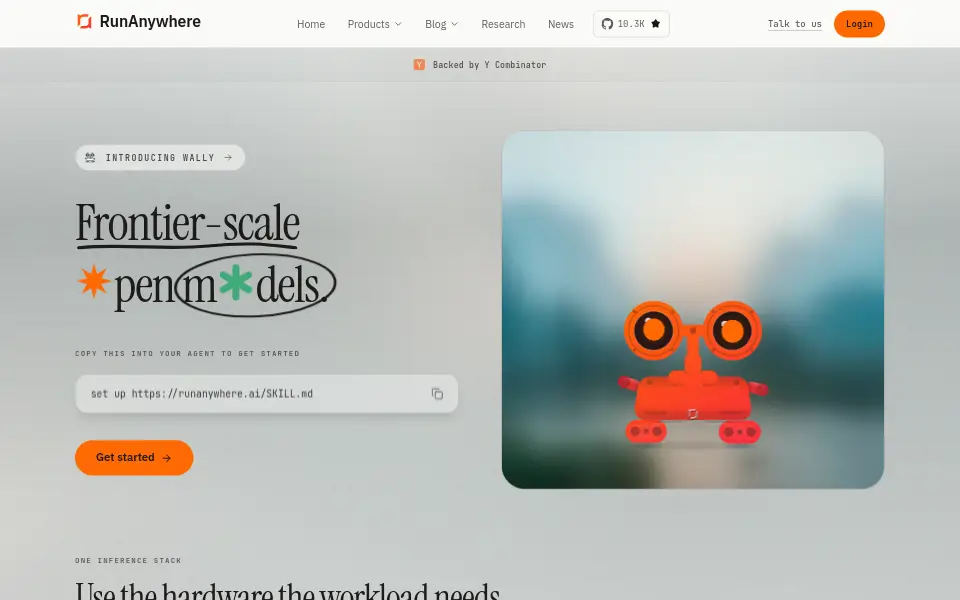Screen dimensions: 960x600
Task: Click the RunAnywhere logo icon
Action: [x=84, y=21]
